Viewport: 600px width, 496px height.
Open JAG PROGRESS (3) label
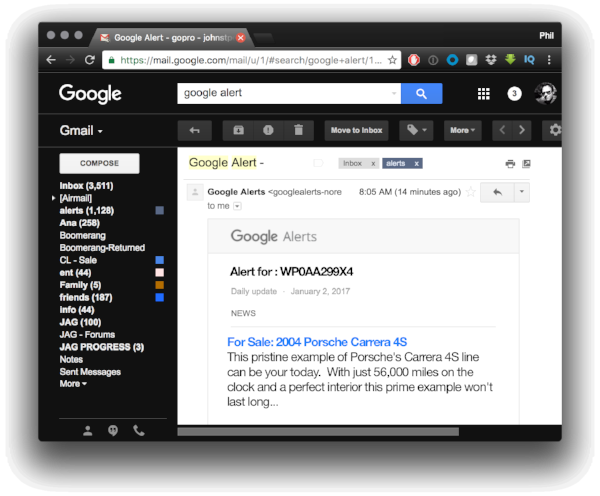click(x=102, y=347)
